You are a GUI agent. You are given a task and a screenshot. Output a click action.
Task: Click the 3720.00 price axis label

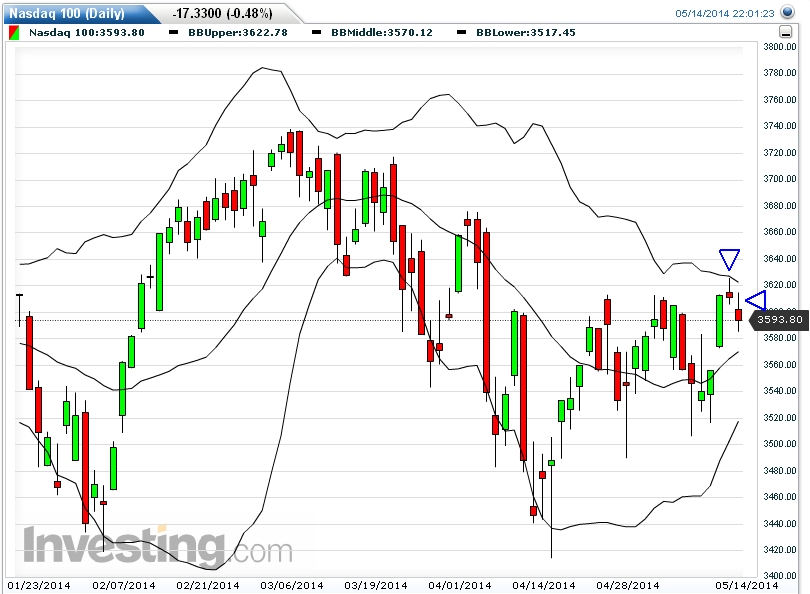(x=780, y=152)
